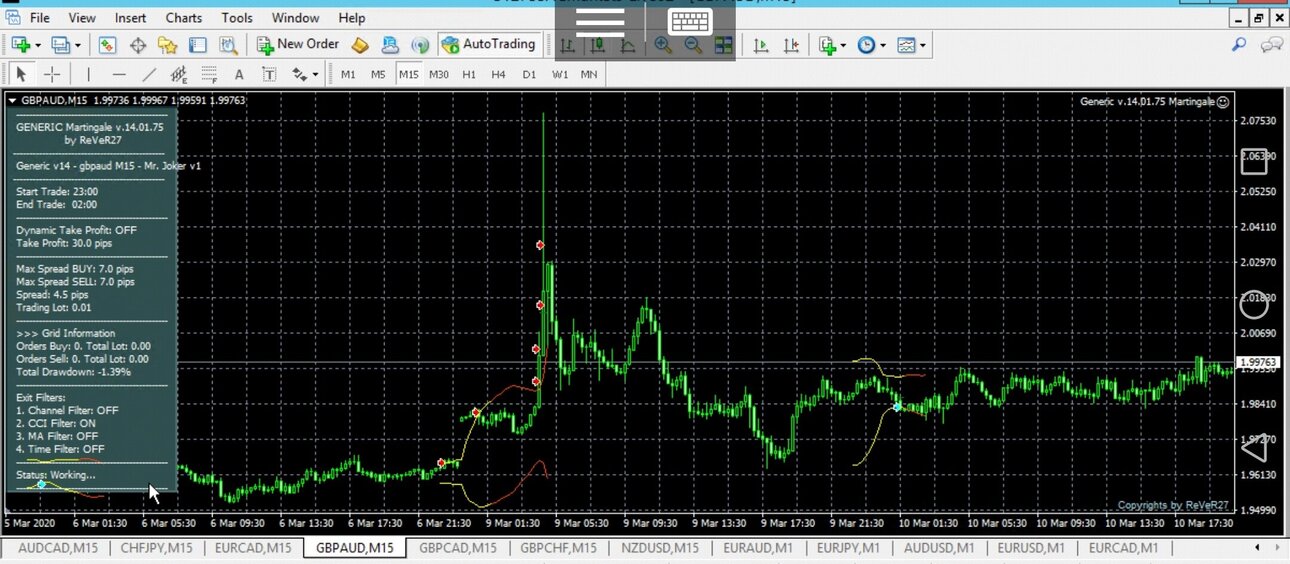Viewport: 1290px width, 564px height.
Task: Select the M15 timeframe button
Action: click(x=409, y=74)
